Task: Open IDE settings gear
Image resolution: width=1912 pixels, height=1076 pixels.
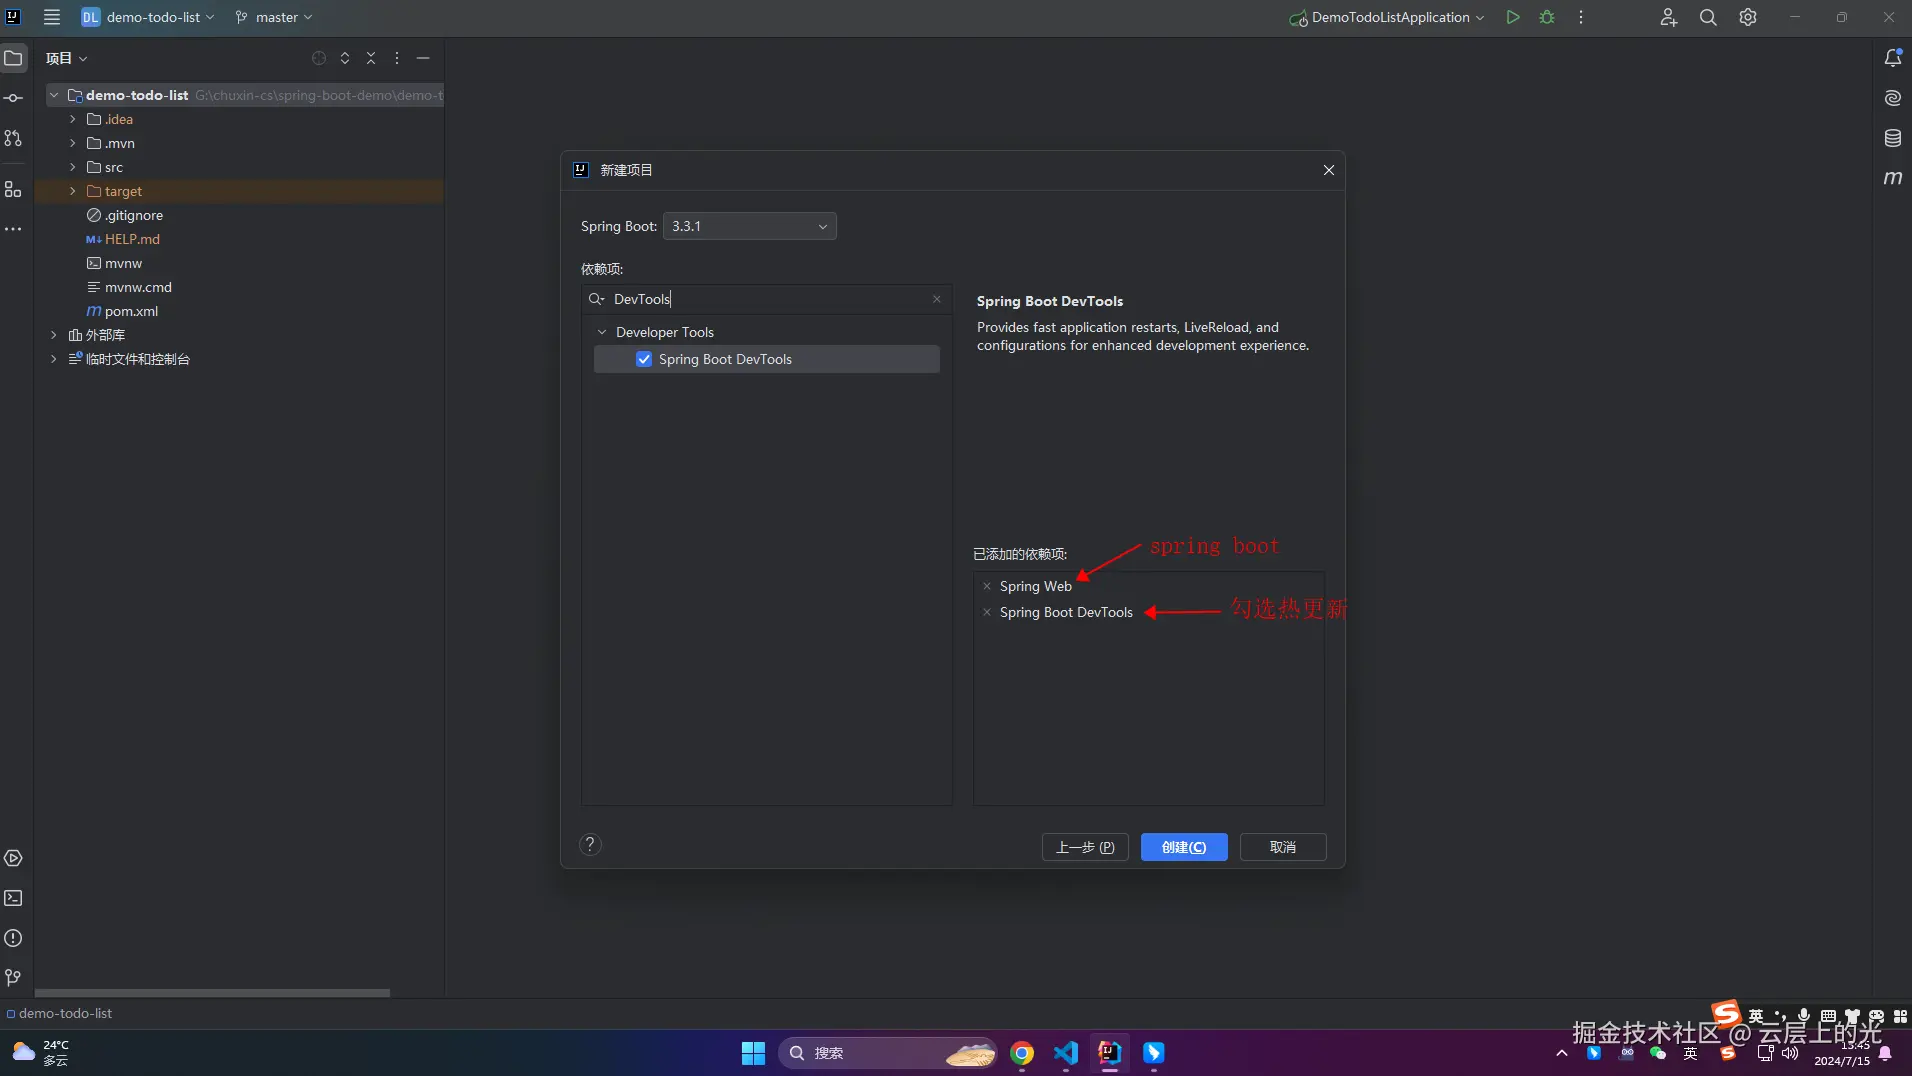Action: pyautogui.click(x=1748, y=17)
